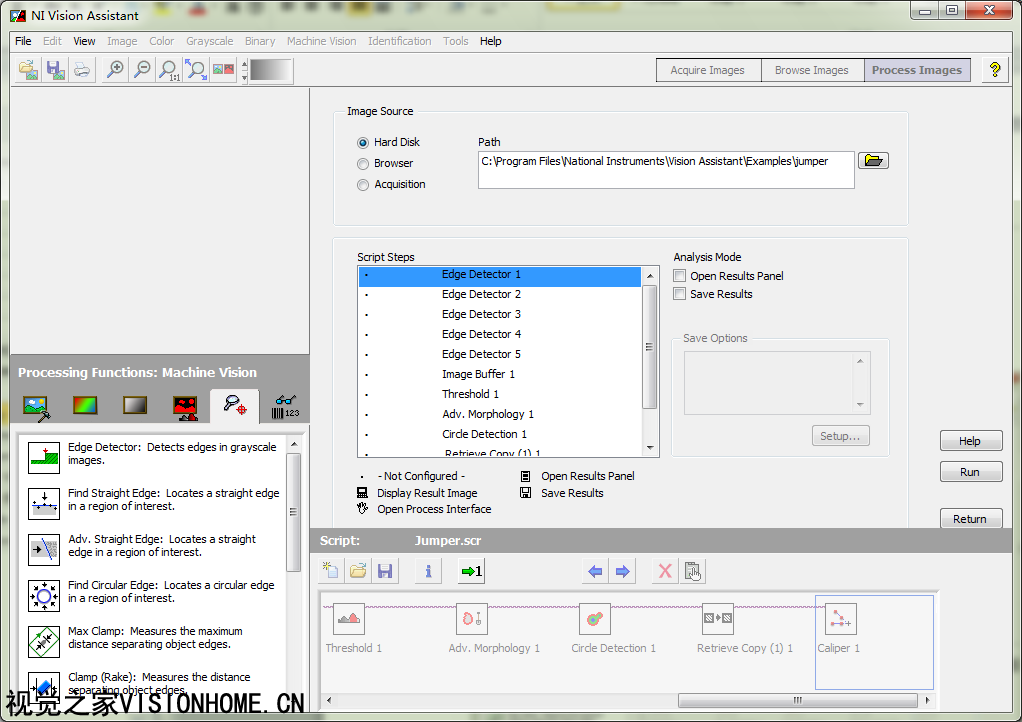The height and width of the screenshot is (722, 1022).
Task: Check the Save Results checkbox
Action: tap(680, 294)
